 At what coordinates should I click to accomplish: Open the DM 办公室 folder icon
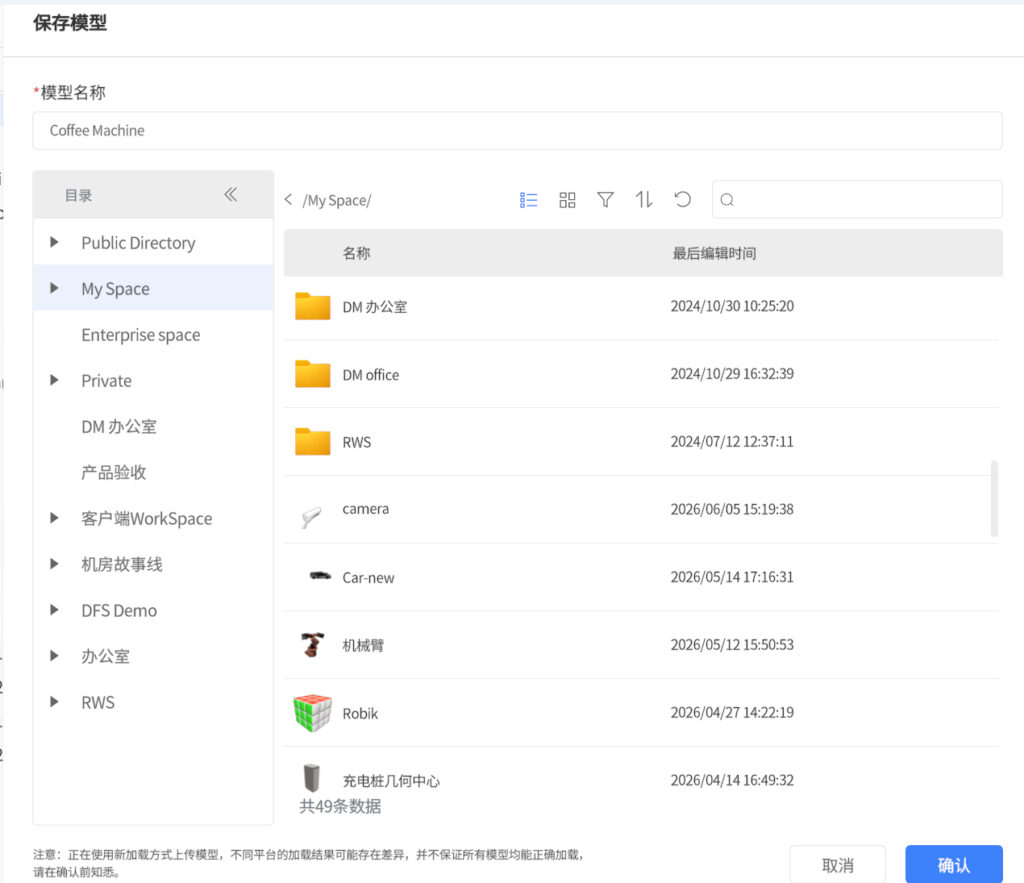coord(312,306)
